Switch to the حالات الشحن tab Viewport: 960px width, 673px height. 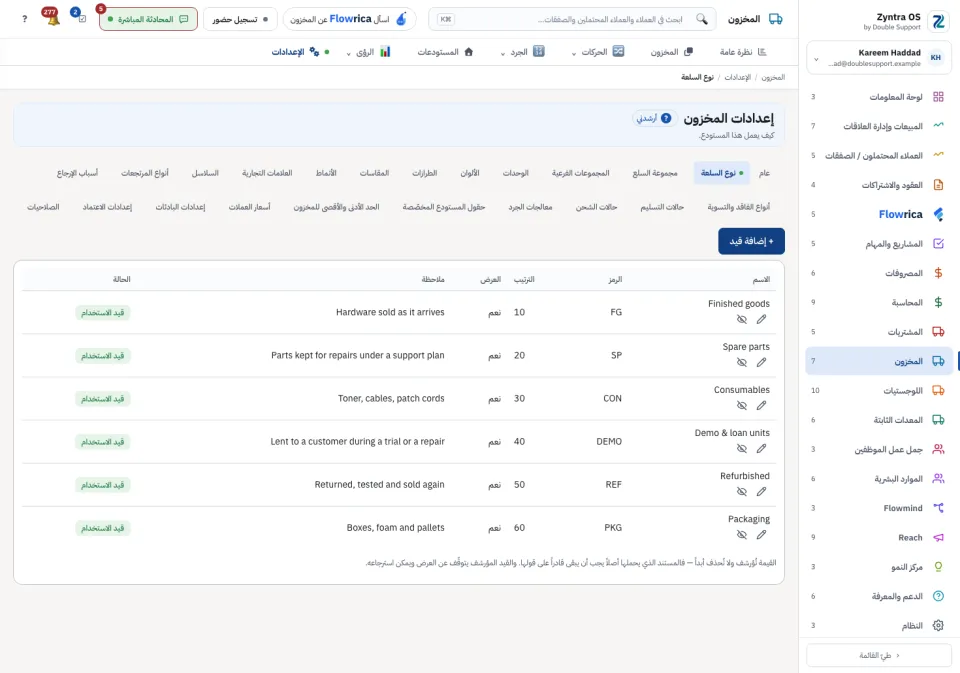[596, 207]
